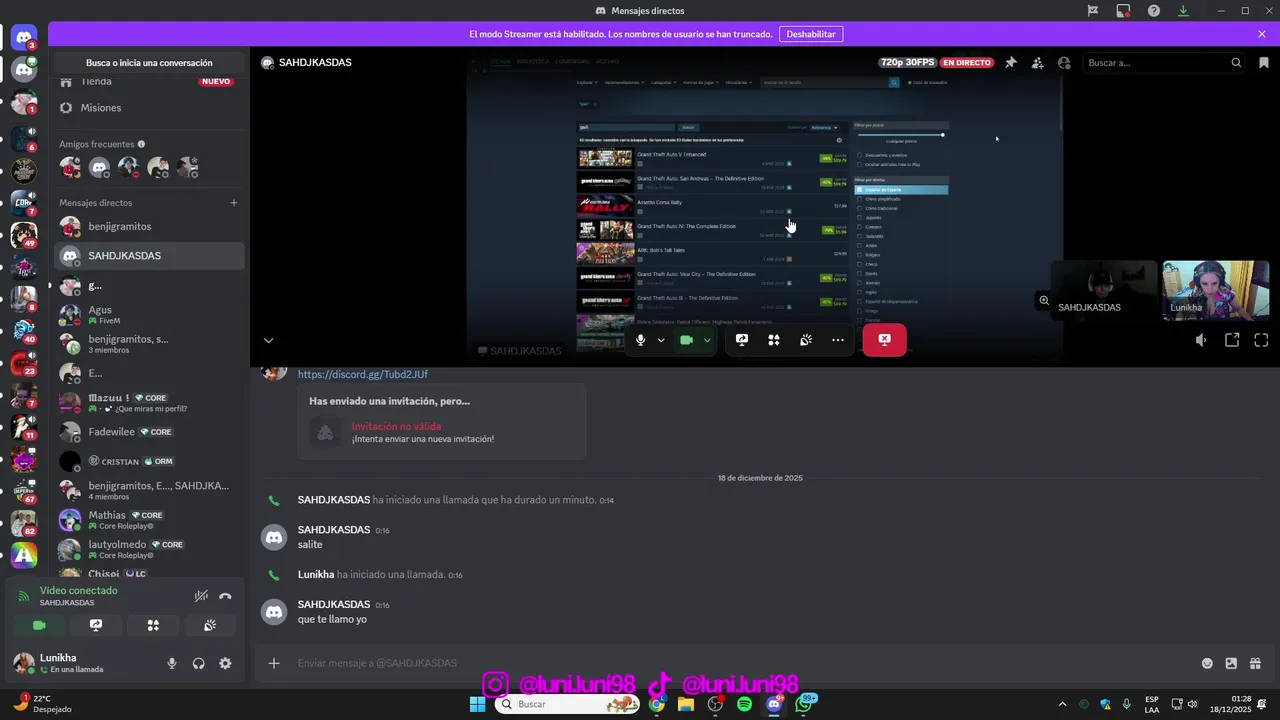
Task: Open microphone options arrow in call bar
Action: pyautogui.click(x=661, y=340)
